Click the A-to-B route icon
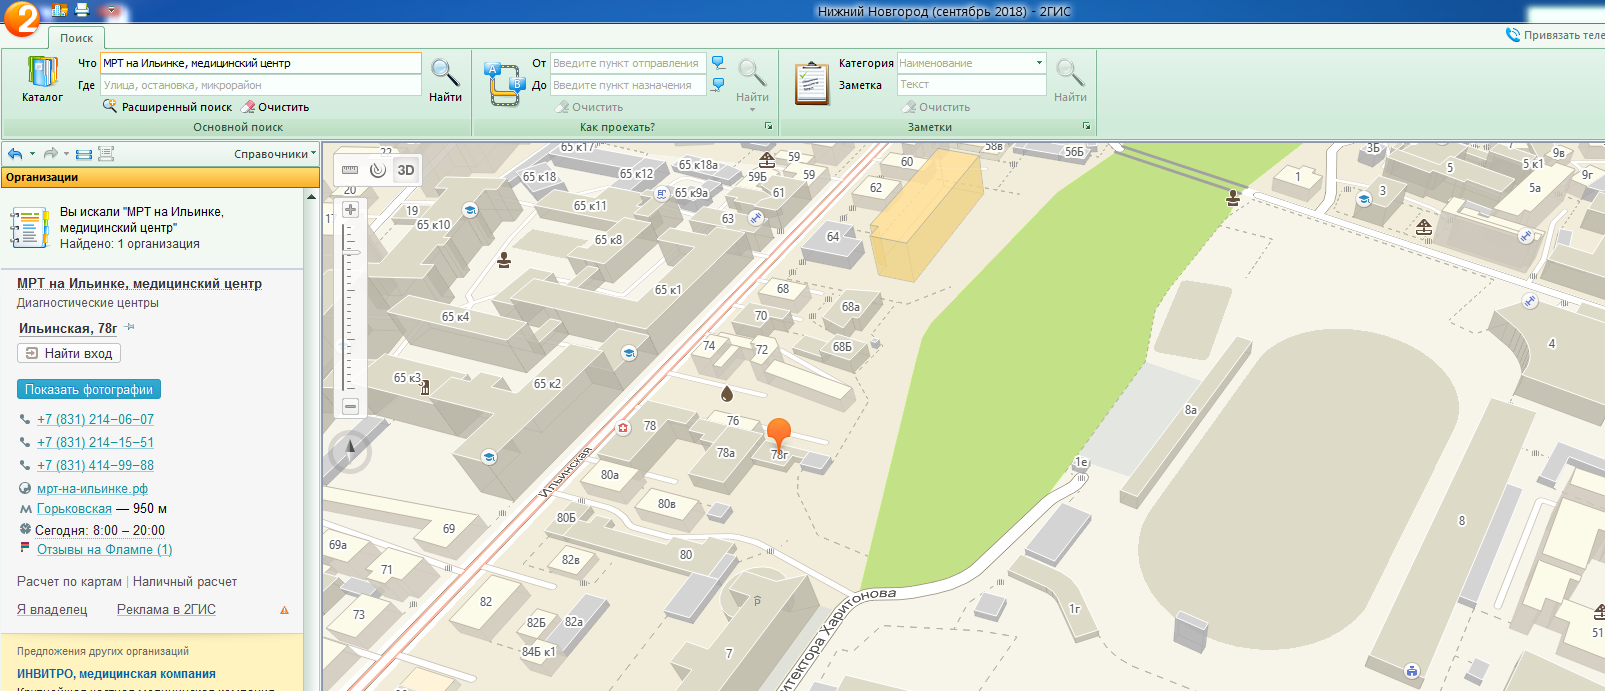 click(504, 83)
